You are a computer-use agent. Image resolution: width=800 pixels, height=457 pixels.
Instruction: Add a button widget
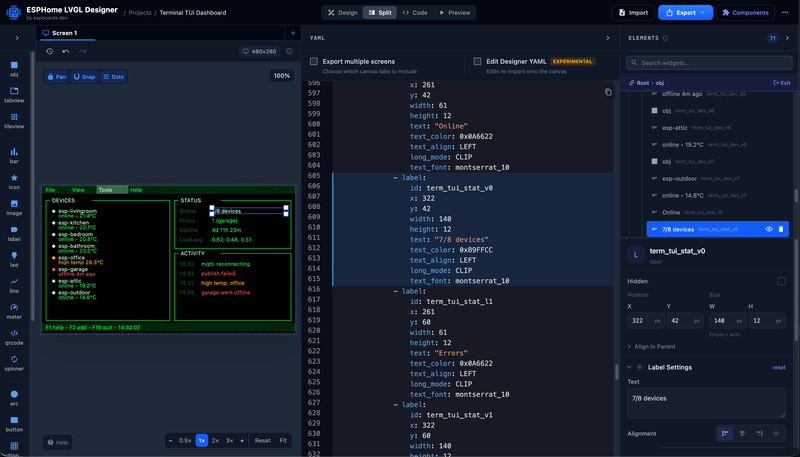pyautogui.click(x=14, y=424)
